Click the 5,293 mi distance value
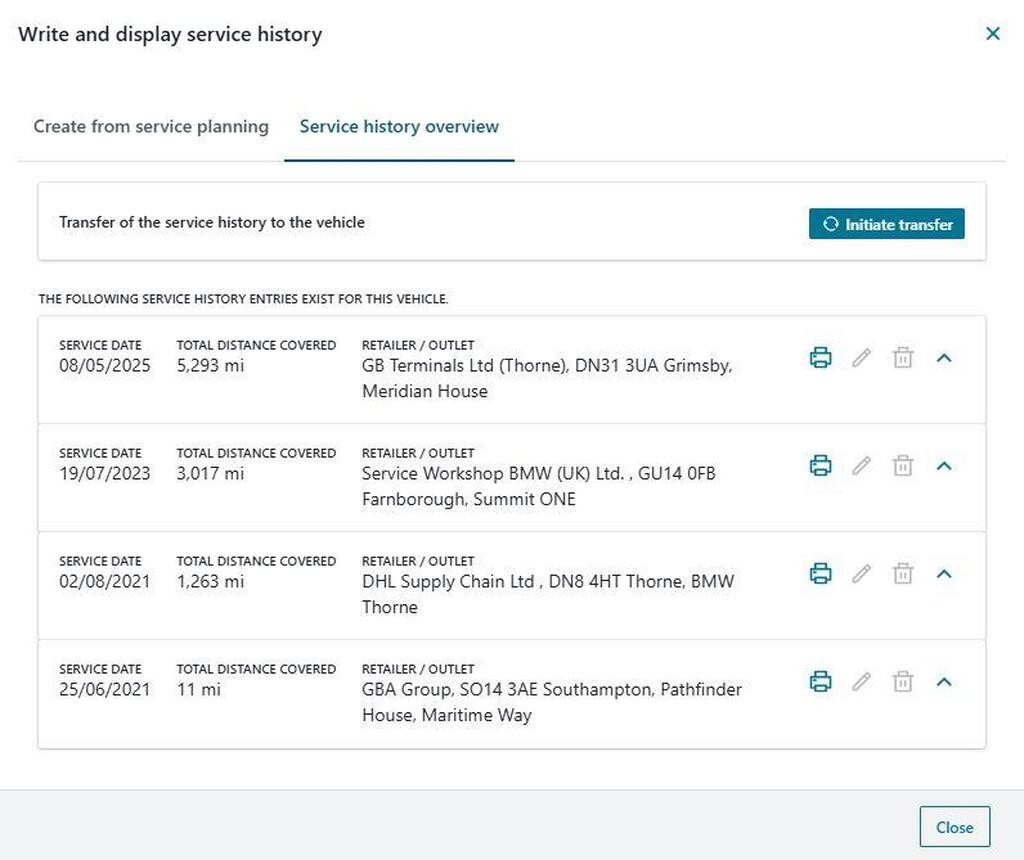 click(x=210, y=365)
